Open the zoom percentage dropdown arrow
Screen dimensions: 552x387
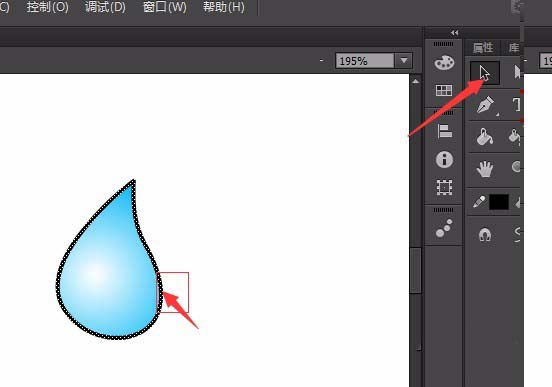(x=404, y=61)
